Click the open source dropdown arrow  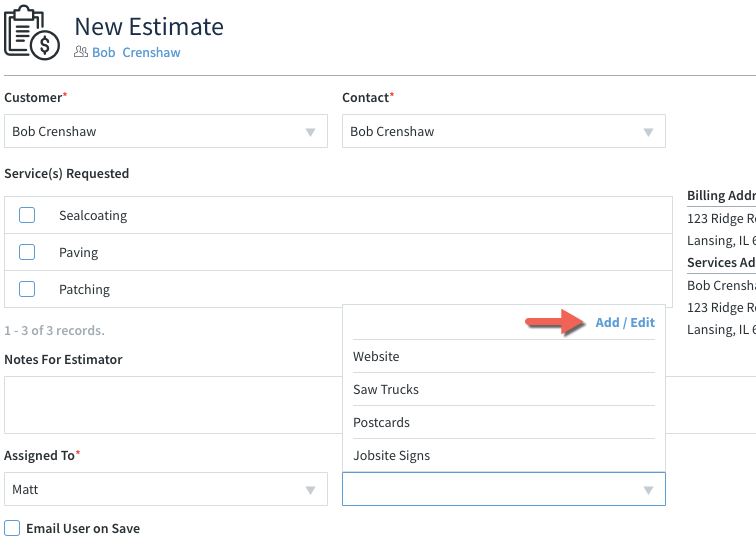[648, 490]
